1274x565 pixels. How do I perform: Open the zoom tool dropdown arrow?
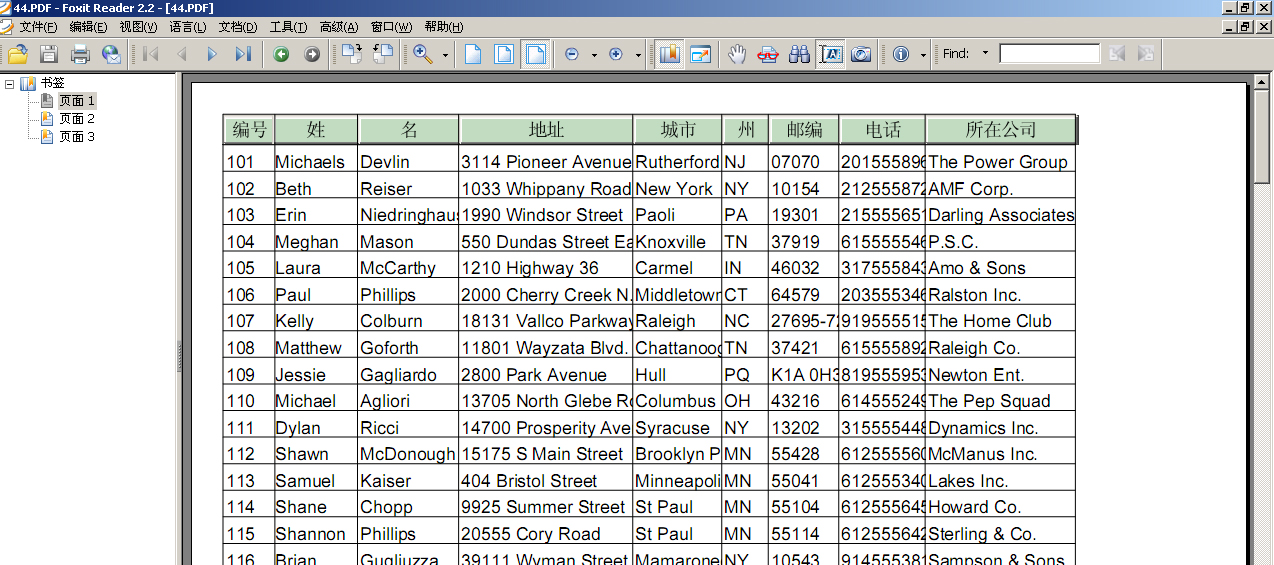(445, 55)
